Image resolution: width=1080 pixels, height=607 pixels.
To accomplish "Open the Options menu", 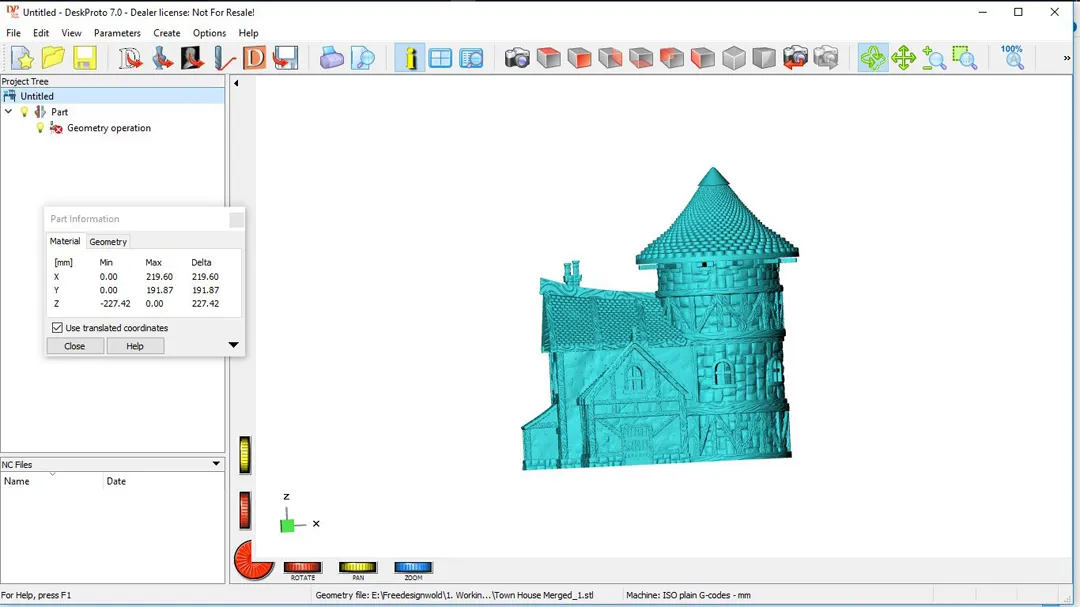I will pos(209,33).
